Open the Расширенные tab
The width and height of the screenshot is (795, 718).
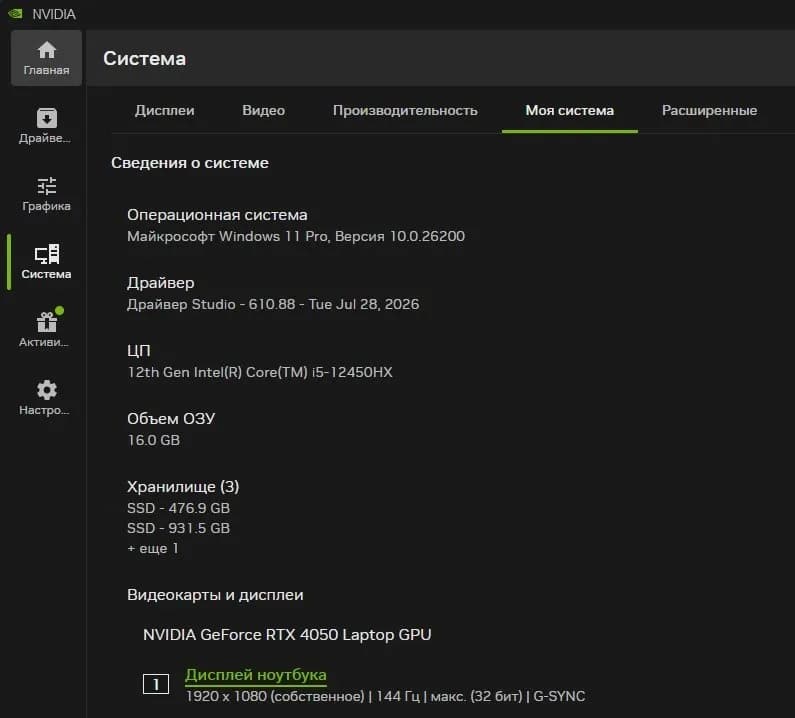pyautogui.click(x=709, y=110)
